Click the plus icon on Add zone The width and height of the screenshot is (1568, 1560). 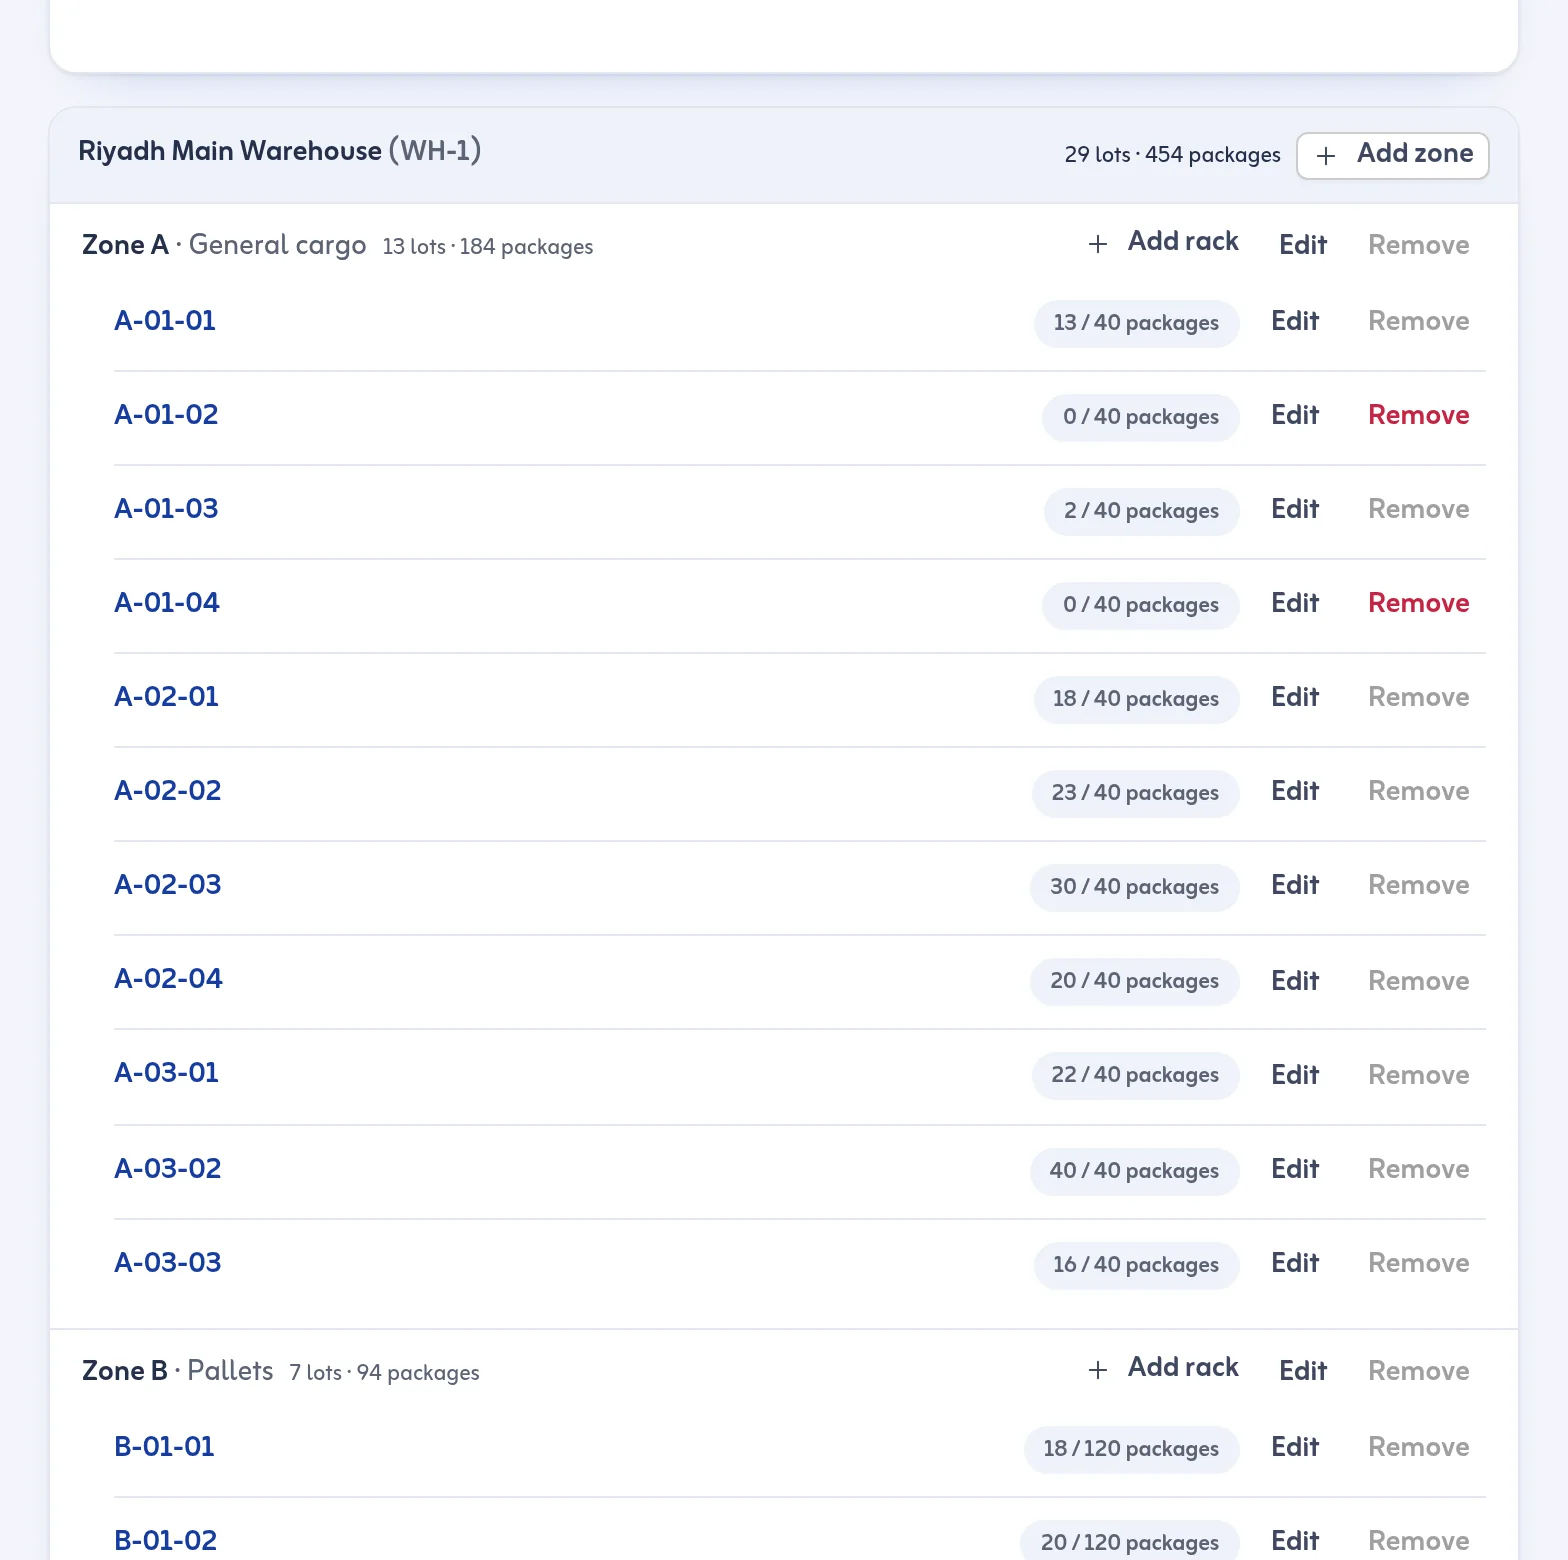[x=1326, y=156]
